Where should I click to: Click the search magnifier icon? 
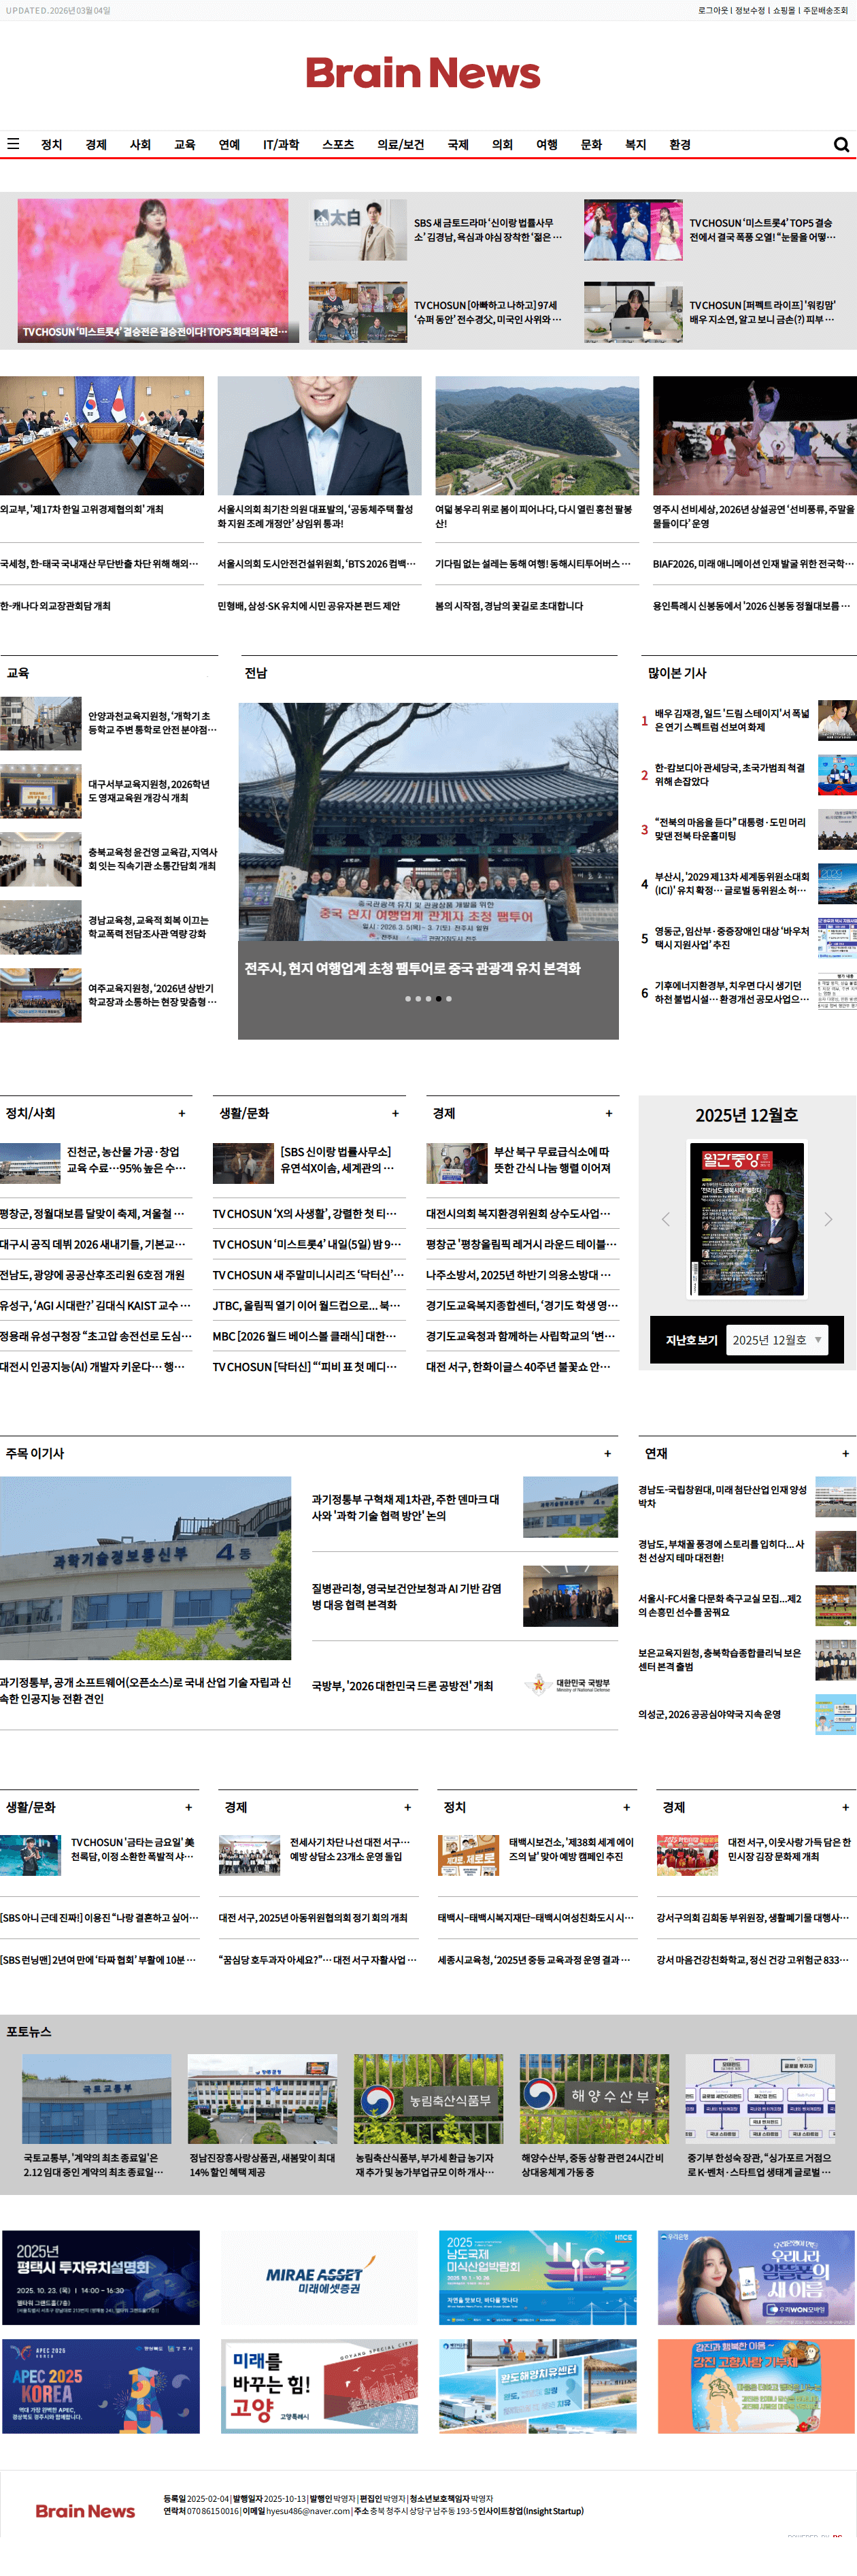point(841,145)
